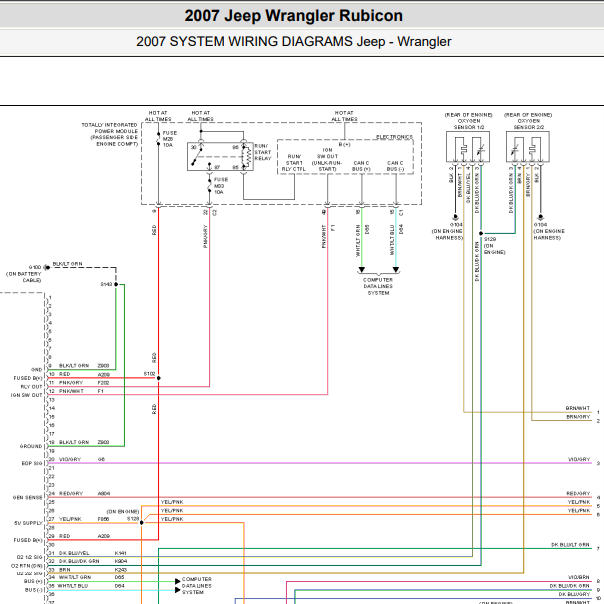Click the "BUS (-)" label beside pin 35
Screen dimensions: 604x604
pos(34,590)
